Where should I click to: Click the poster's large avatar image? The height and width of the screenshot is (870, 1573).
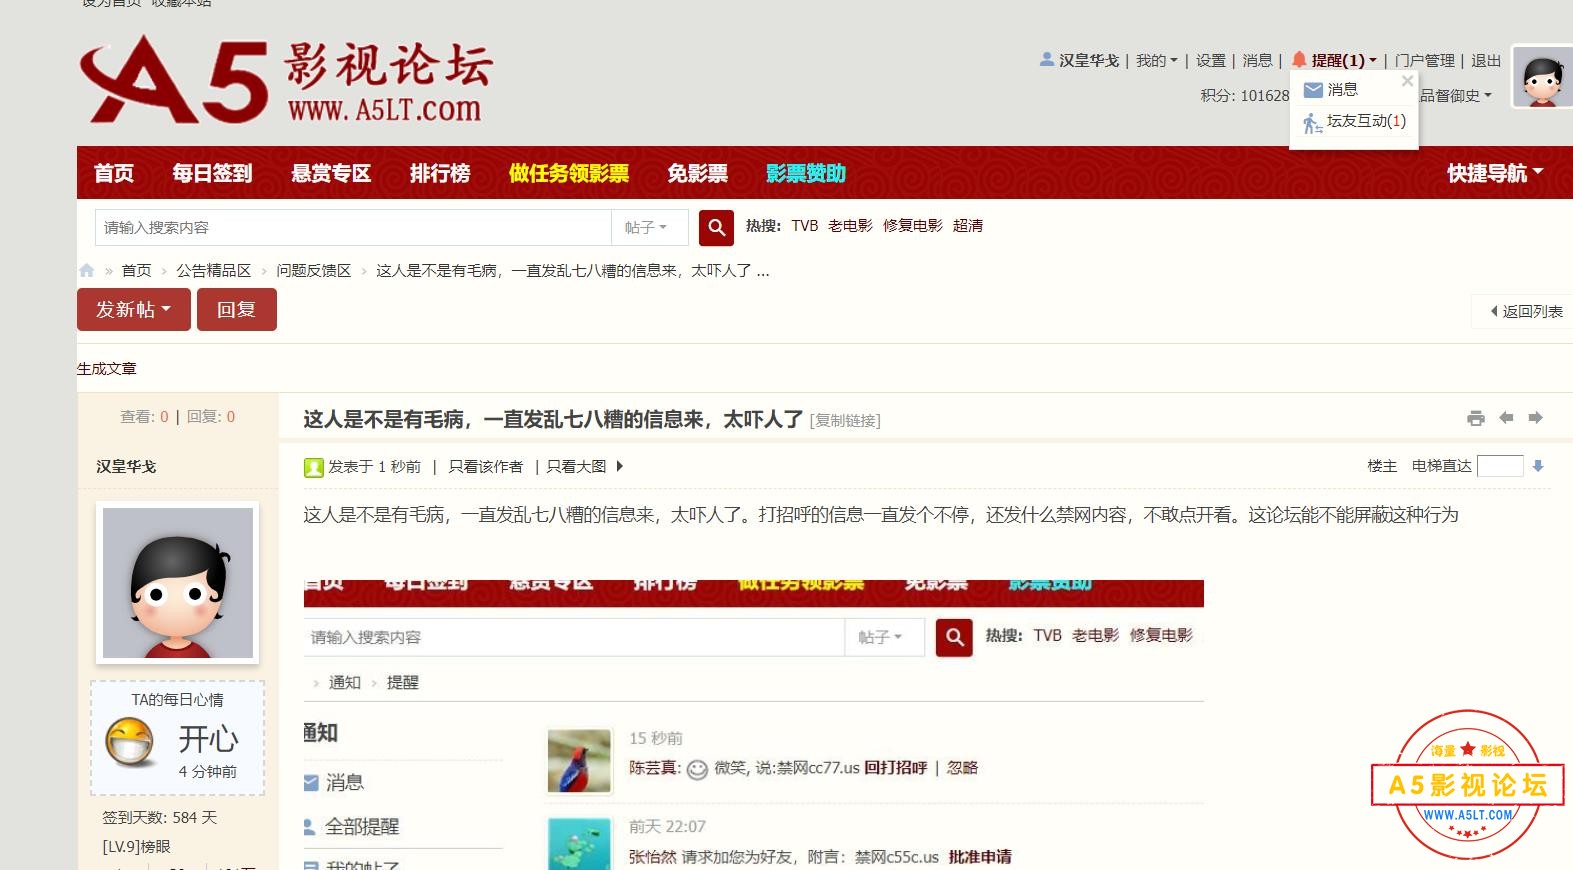178,583
